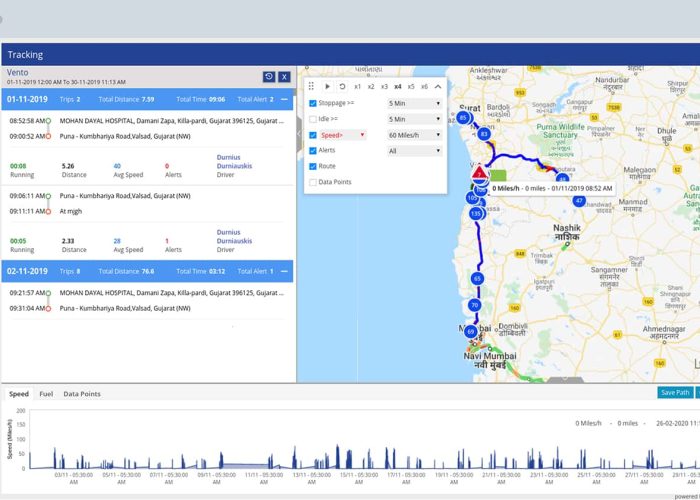Close the Vento tracking panel
Screen dimensions: 700x500
(284, 76)
